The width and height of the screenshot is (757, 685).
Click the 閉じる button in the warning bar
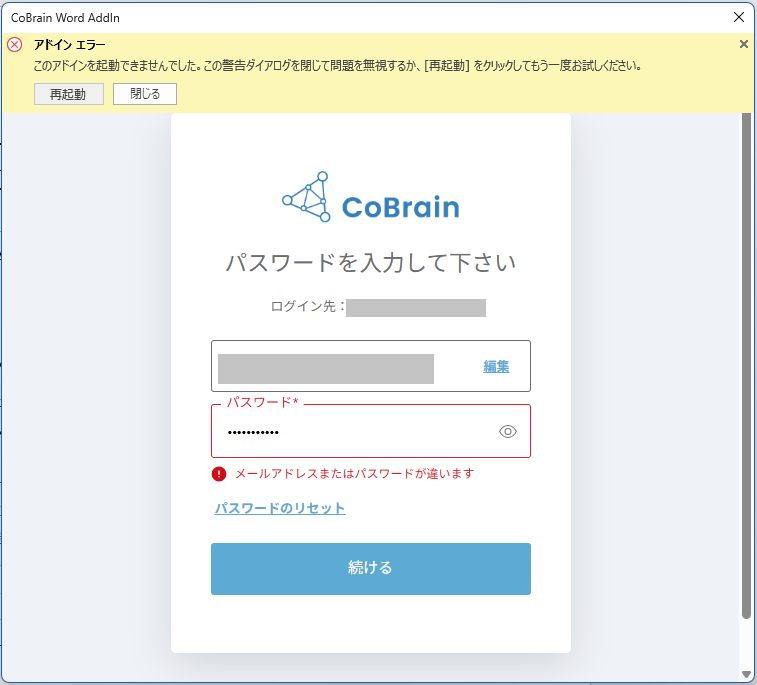click(x=145, y=94)
